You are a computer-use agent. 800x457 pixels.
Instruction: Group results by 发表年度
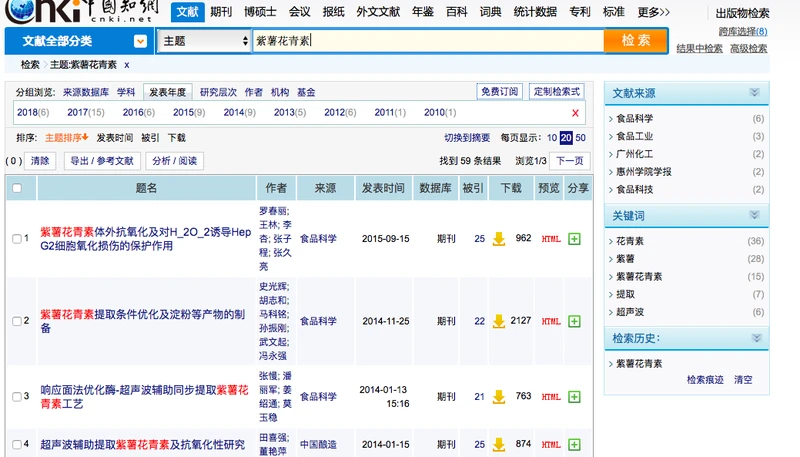[167, 92]
